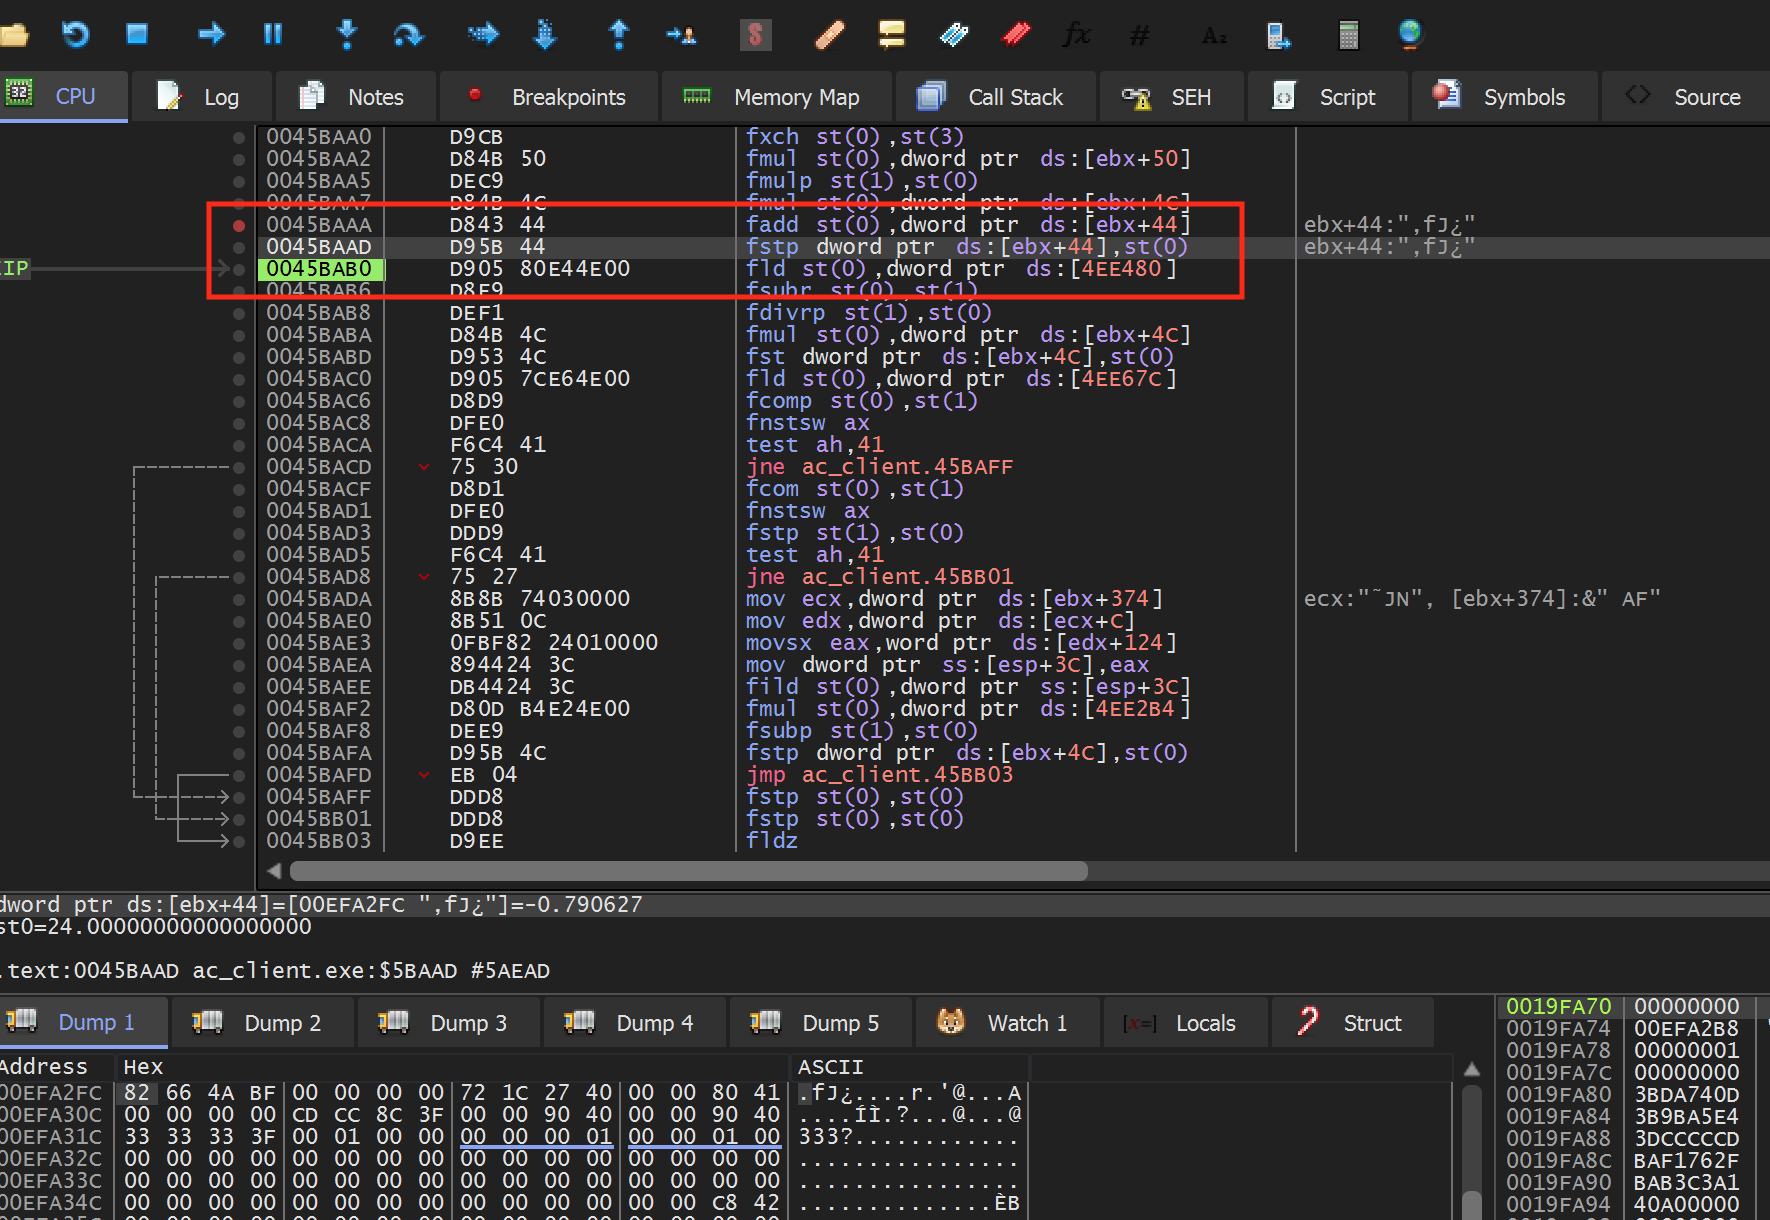
Task: Toggle the red breakpoint at 0045BAAA
Action: 238,225
